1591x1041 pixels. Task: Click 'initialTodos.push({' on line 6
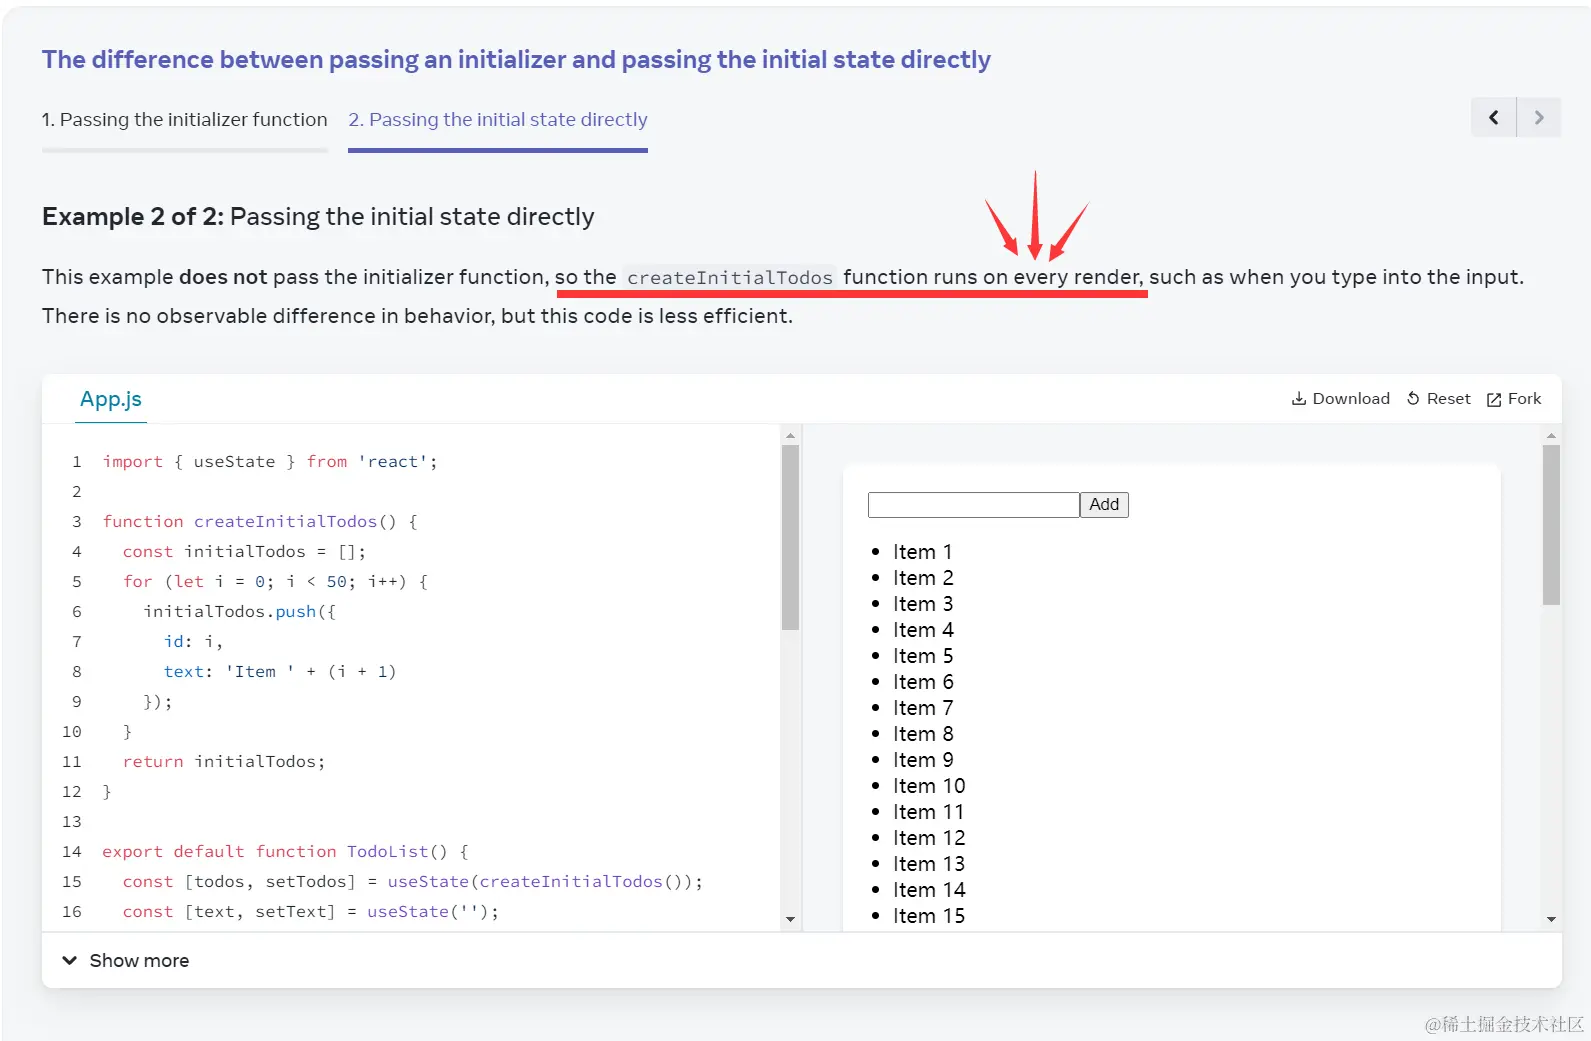[x=239, y=612]
